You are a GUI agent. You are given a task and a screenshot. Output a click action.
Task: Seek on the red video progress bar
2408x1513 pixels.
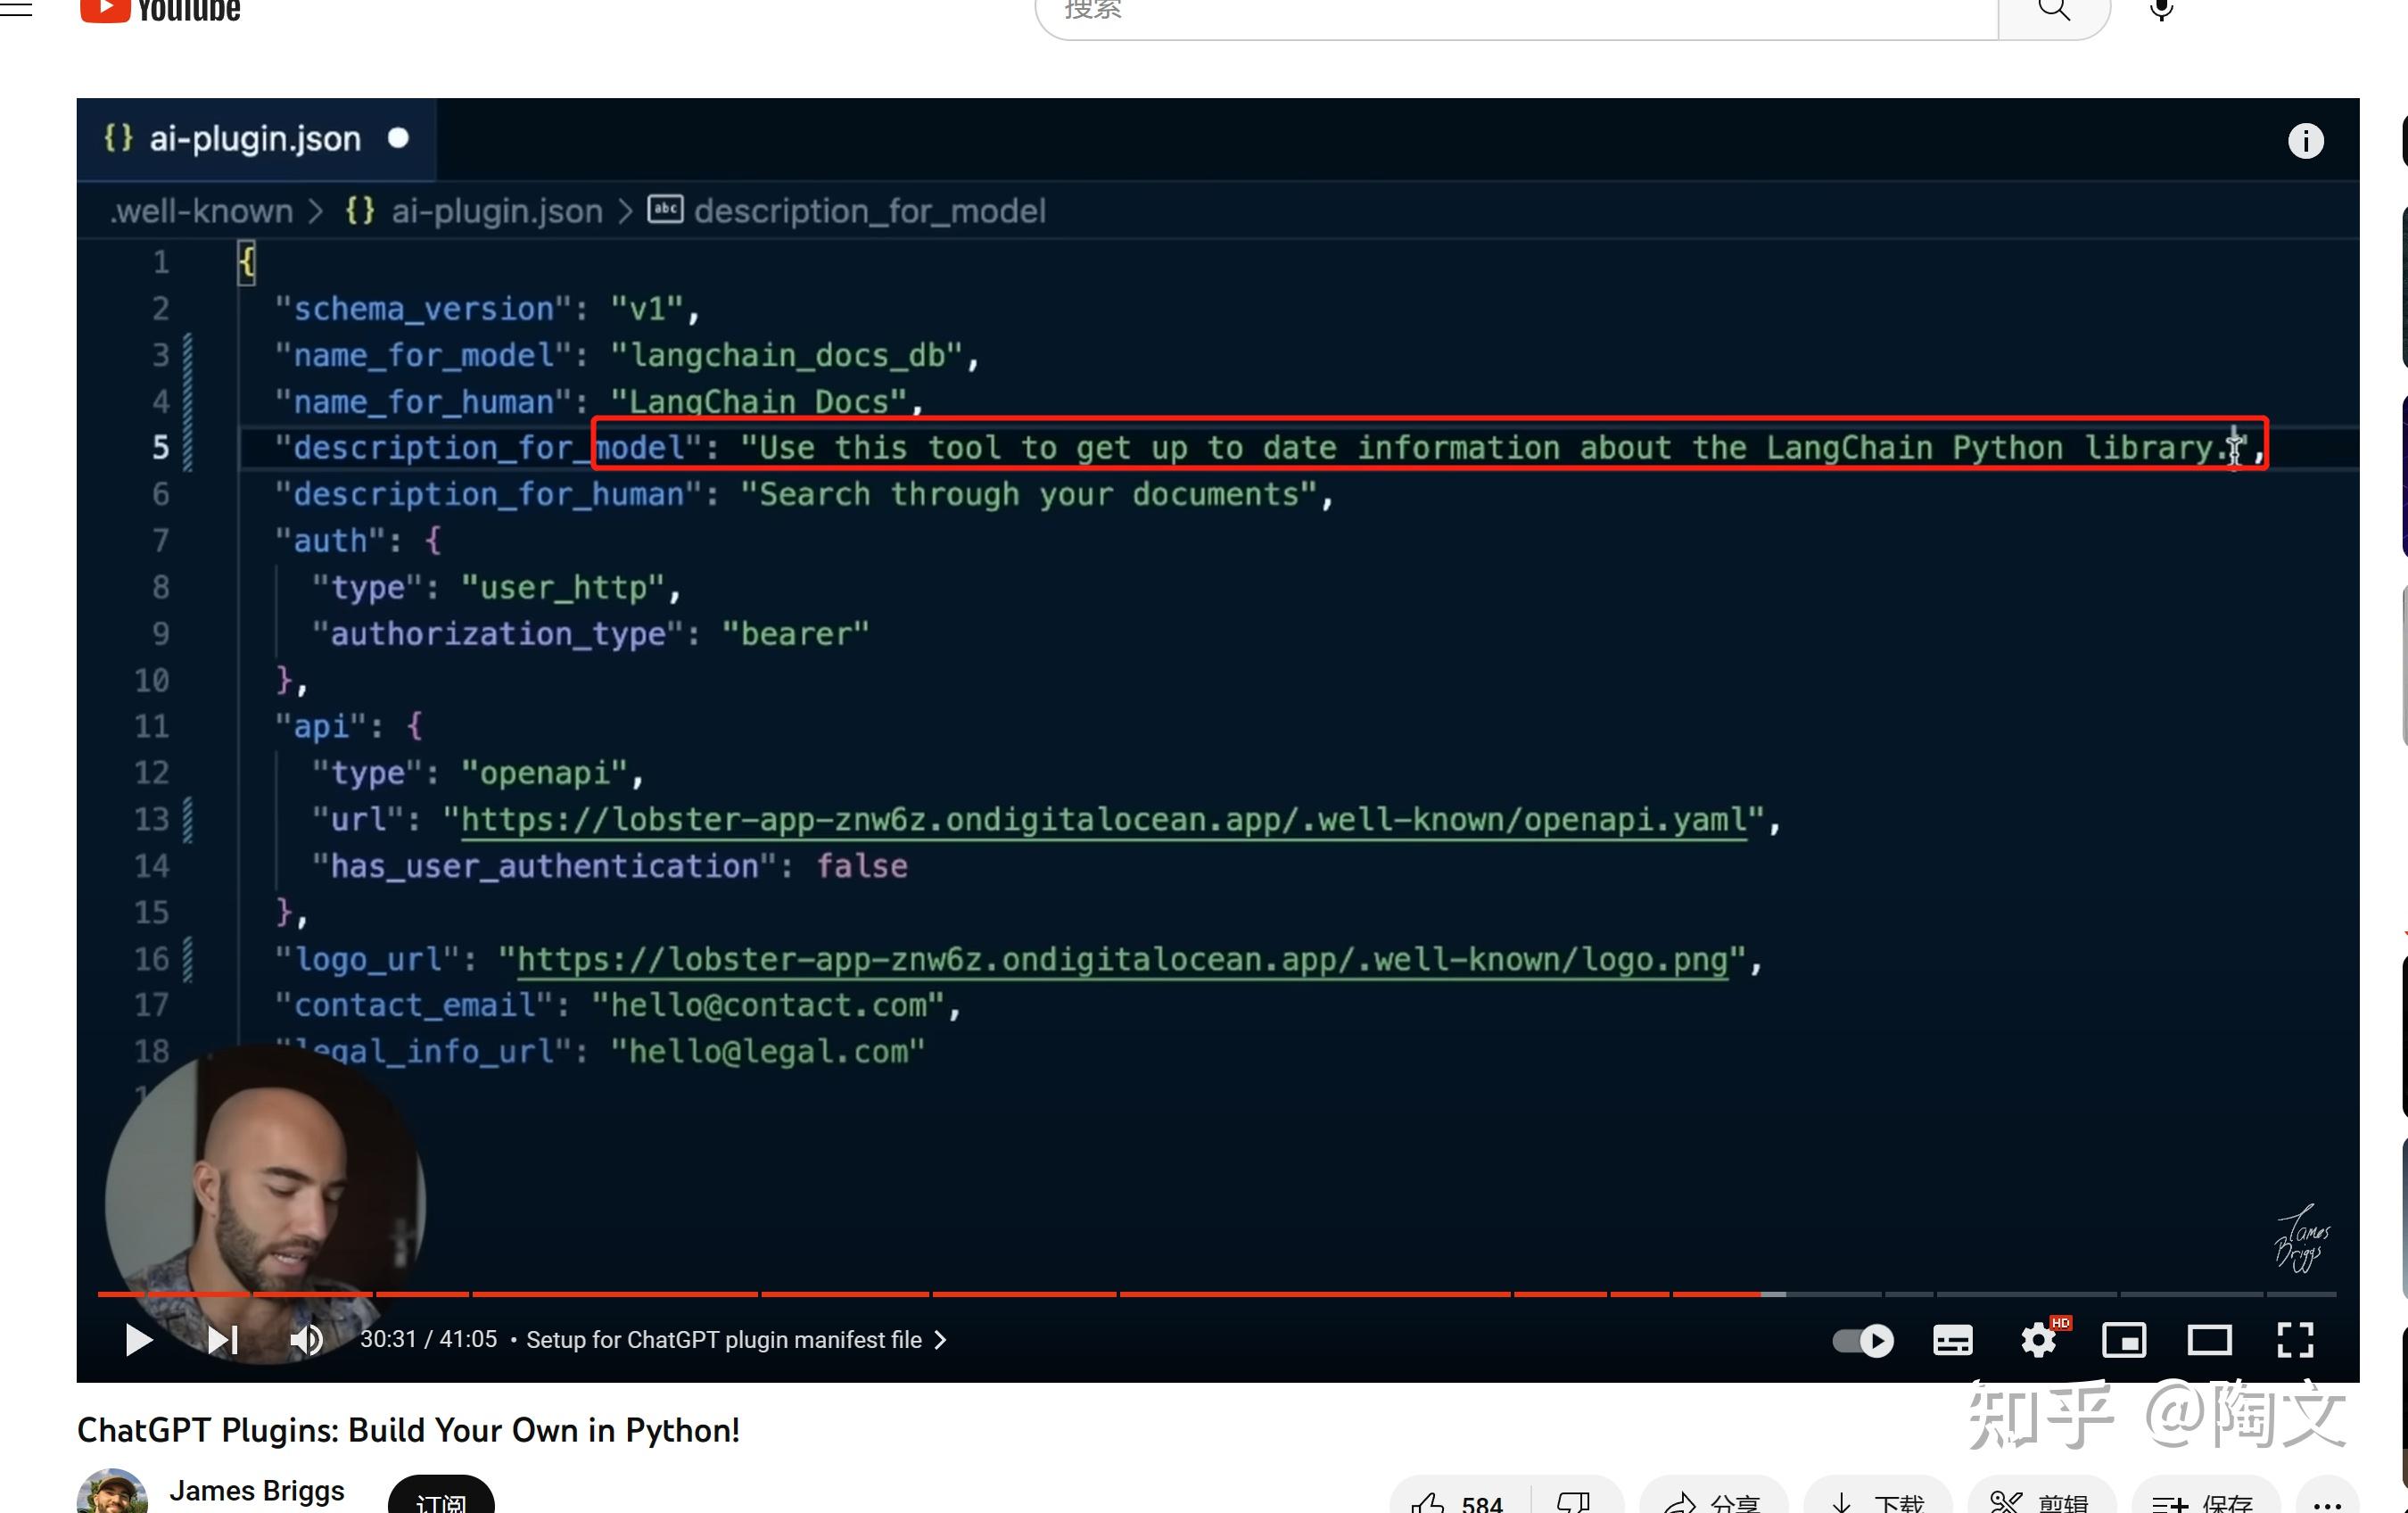1000,1294
